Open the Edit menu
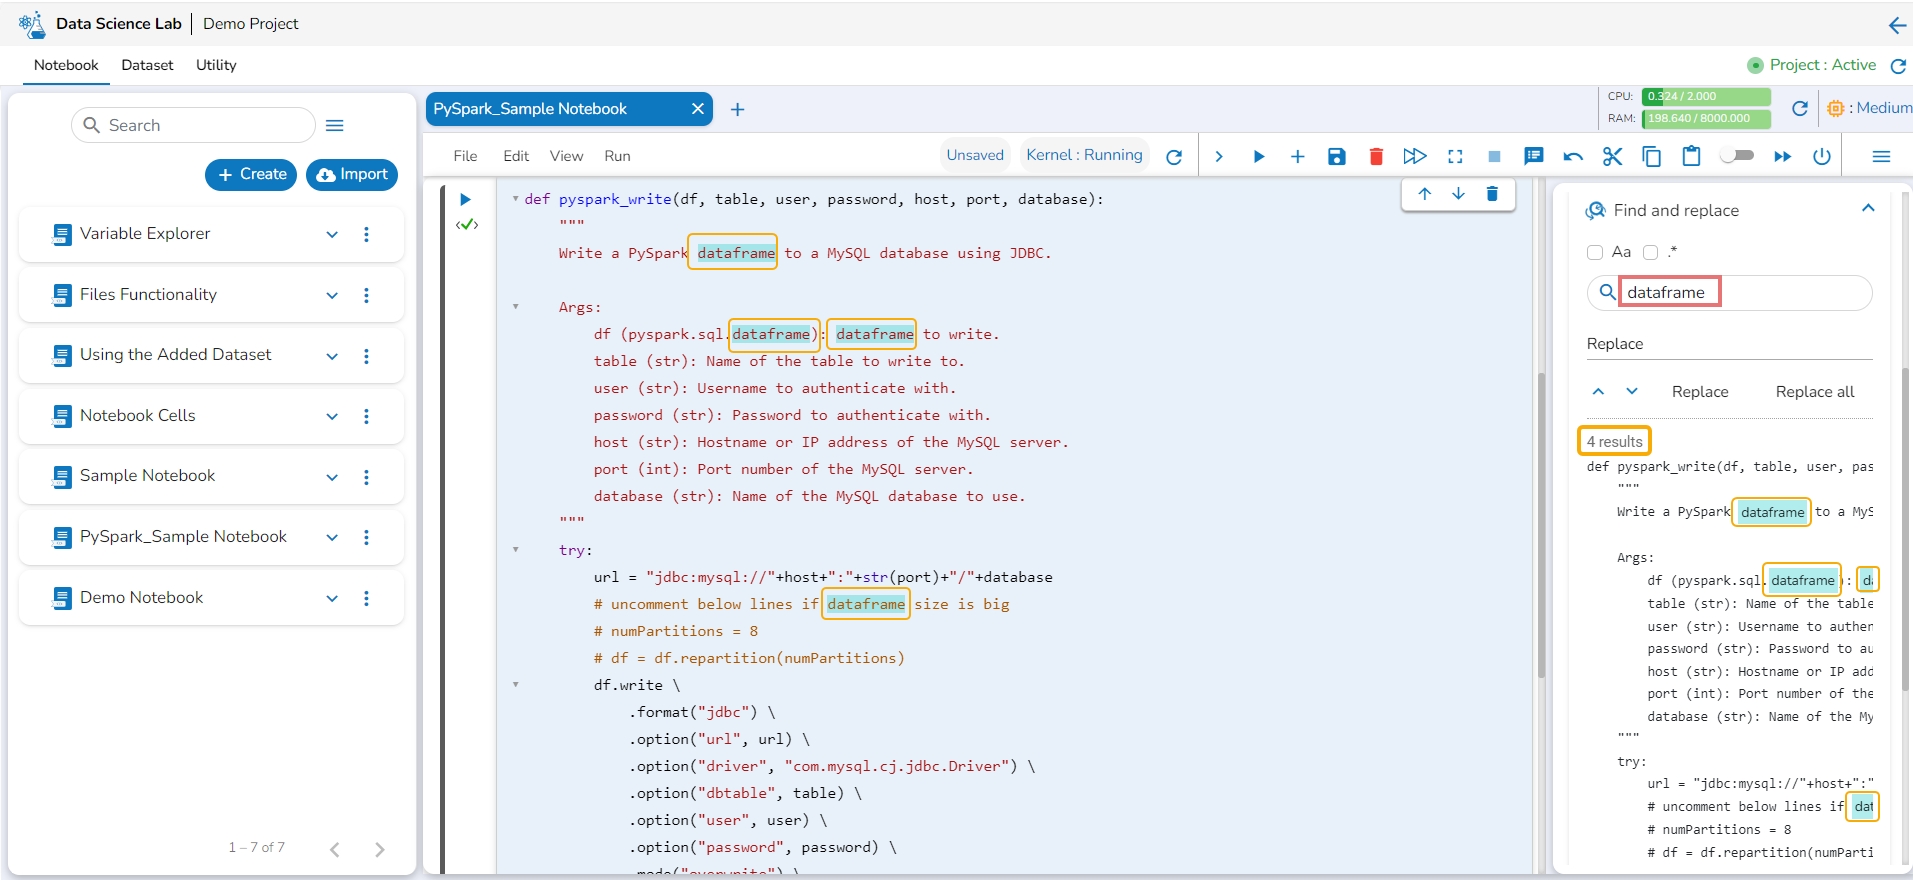1913x880 pixels. point(516,156)
